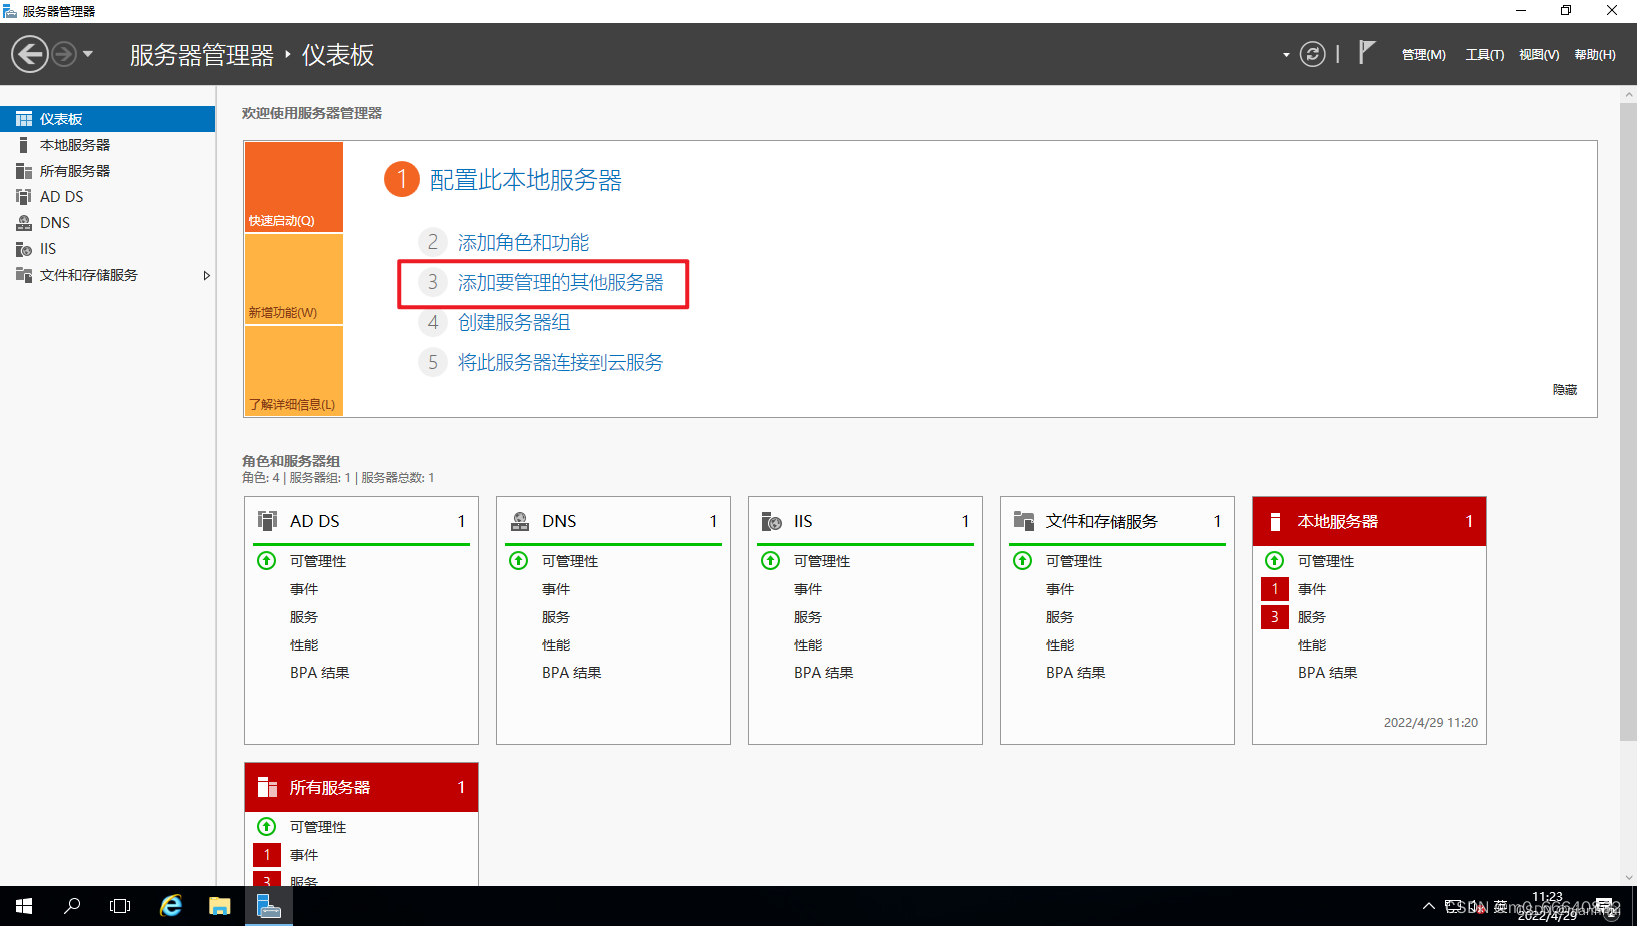The image size is (1637, 926).
Task: Click the AD DS tile icon
Action: (268, 521)
